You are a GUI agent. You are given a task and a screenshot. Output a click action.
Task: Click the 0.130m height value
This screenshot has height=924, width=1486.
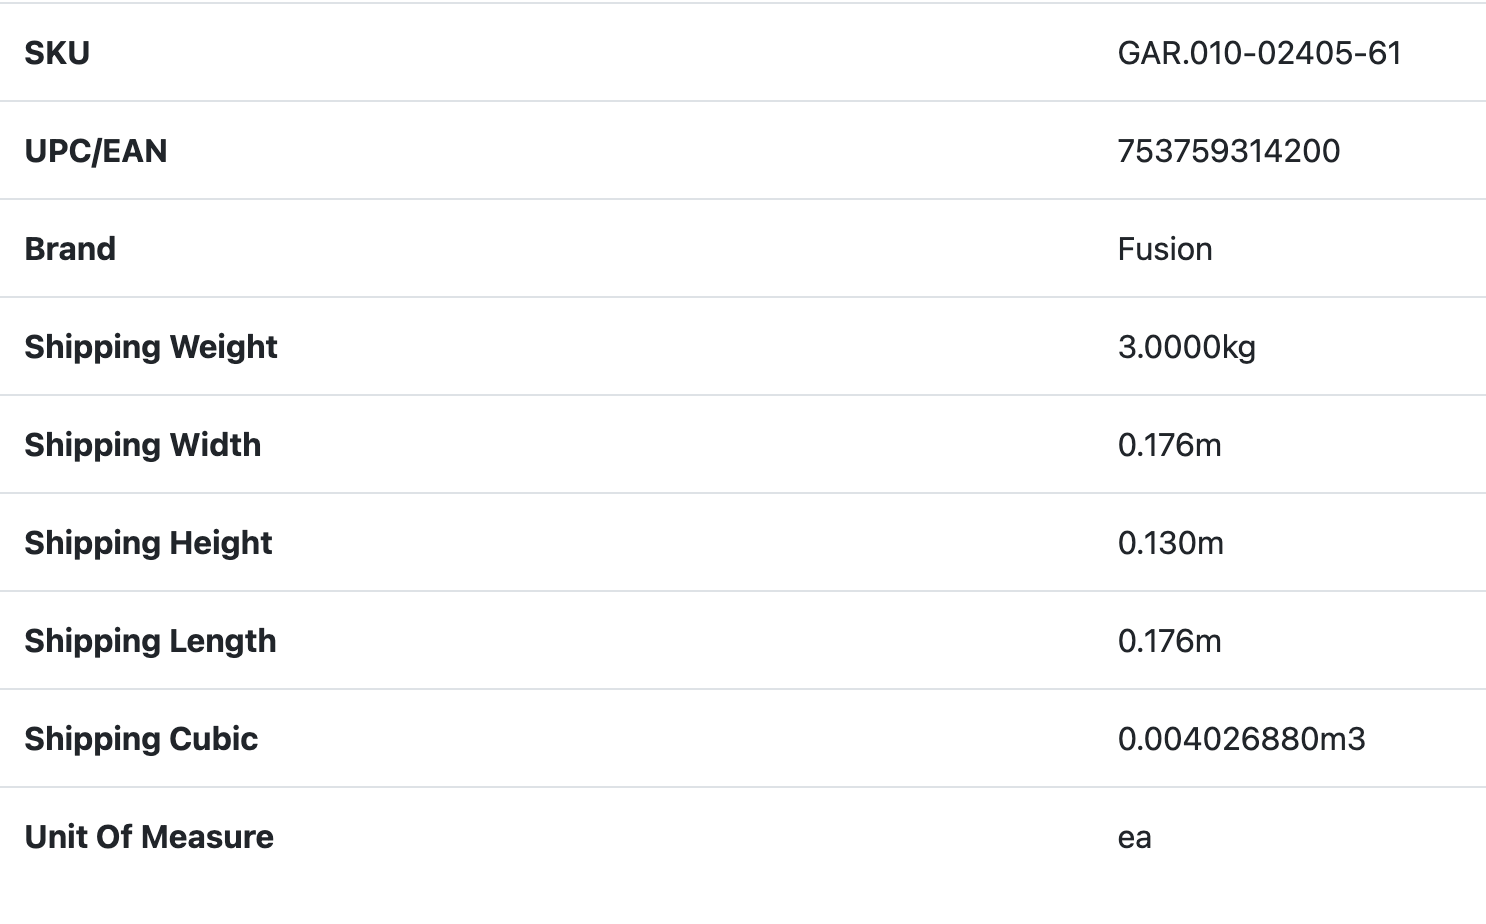(1170, 543)
